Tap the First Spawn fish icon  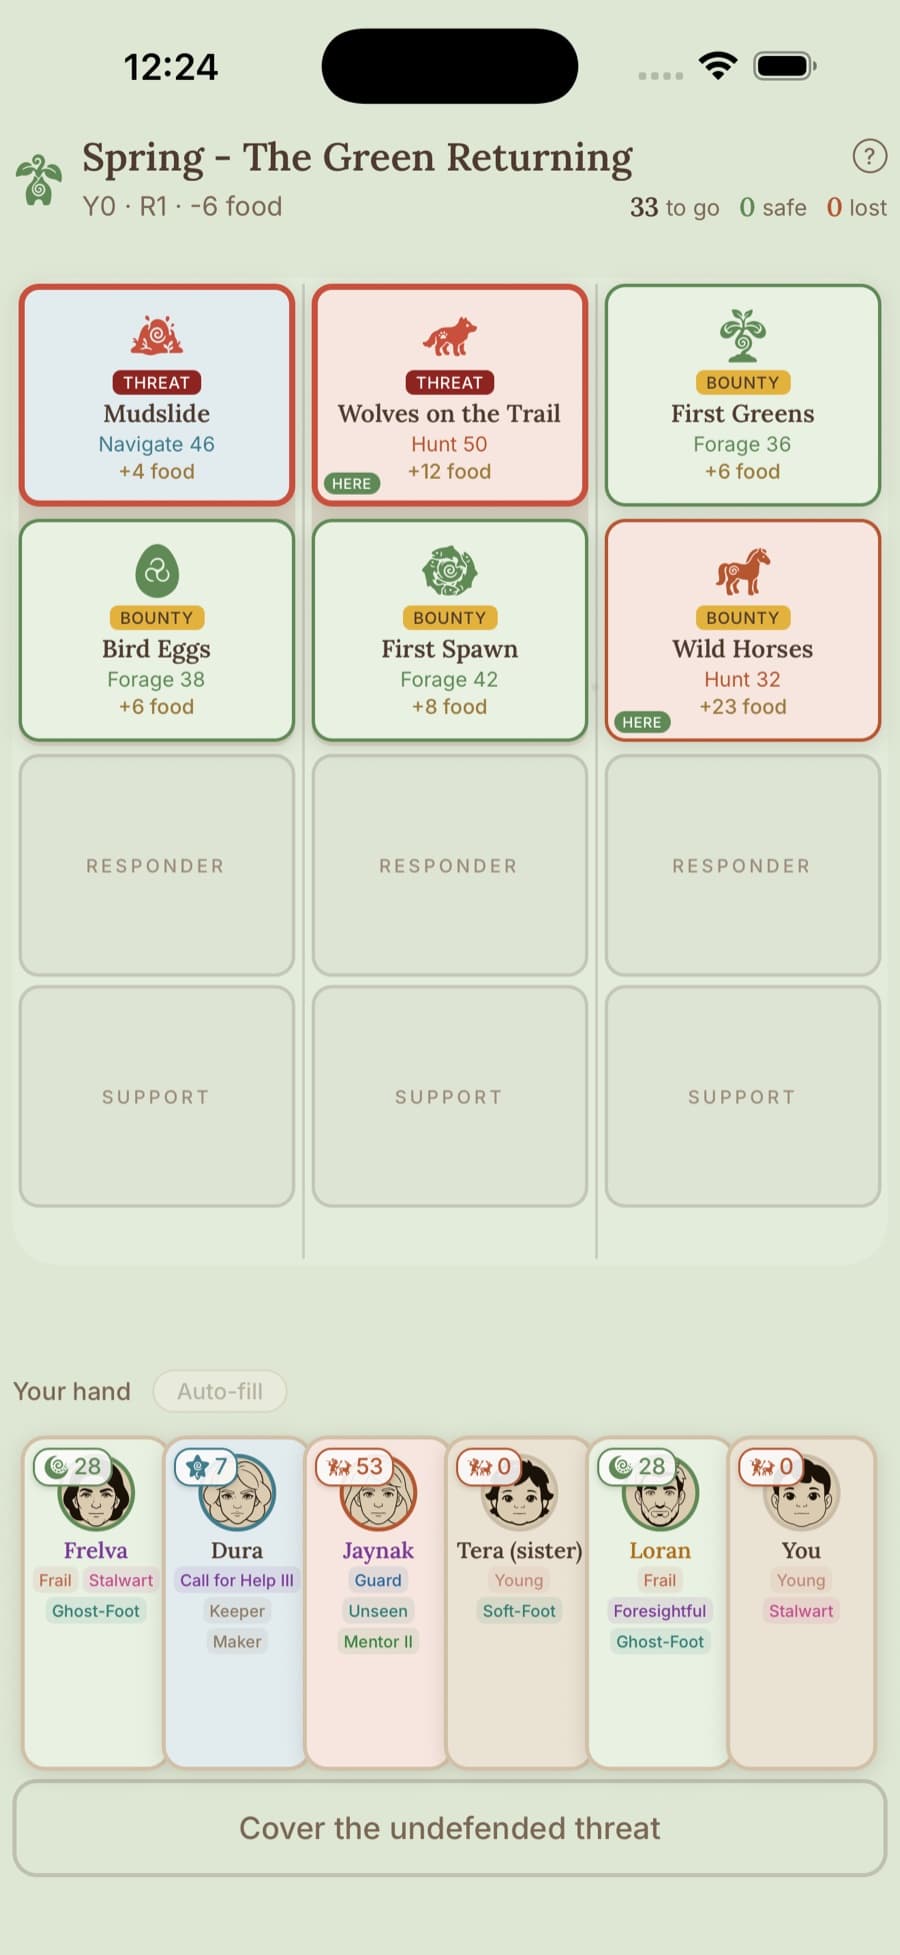point(450,571)
